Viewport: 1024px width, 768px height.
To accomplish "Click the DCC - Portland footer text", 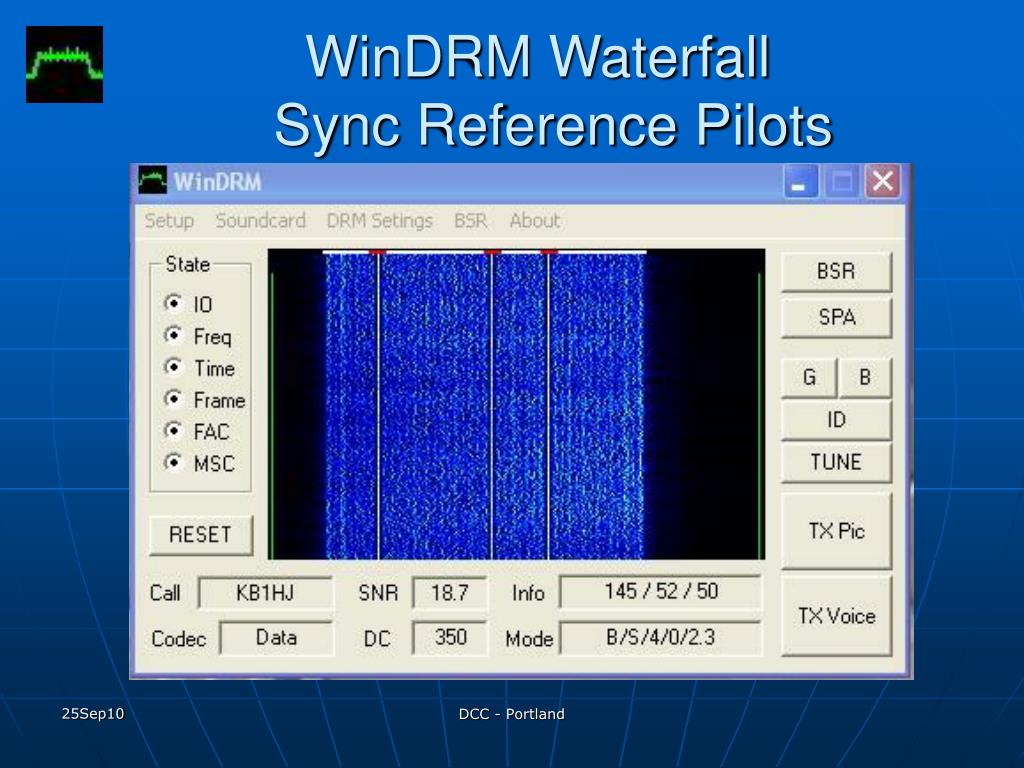I will click(x=511, y=714).
